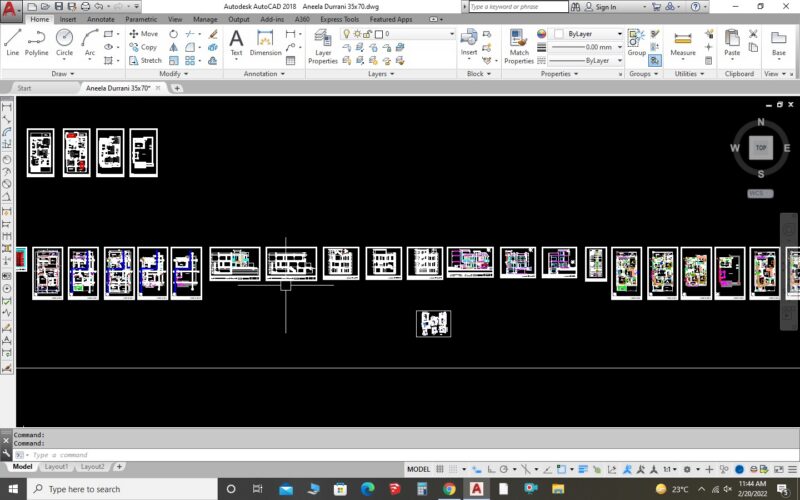
Task: Select the Arc tool
Action: 90,42
